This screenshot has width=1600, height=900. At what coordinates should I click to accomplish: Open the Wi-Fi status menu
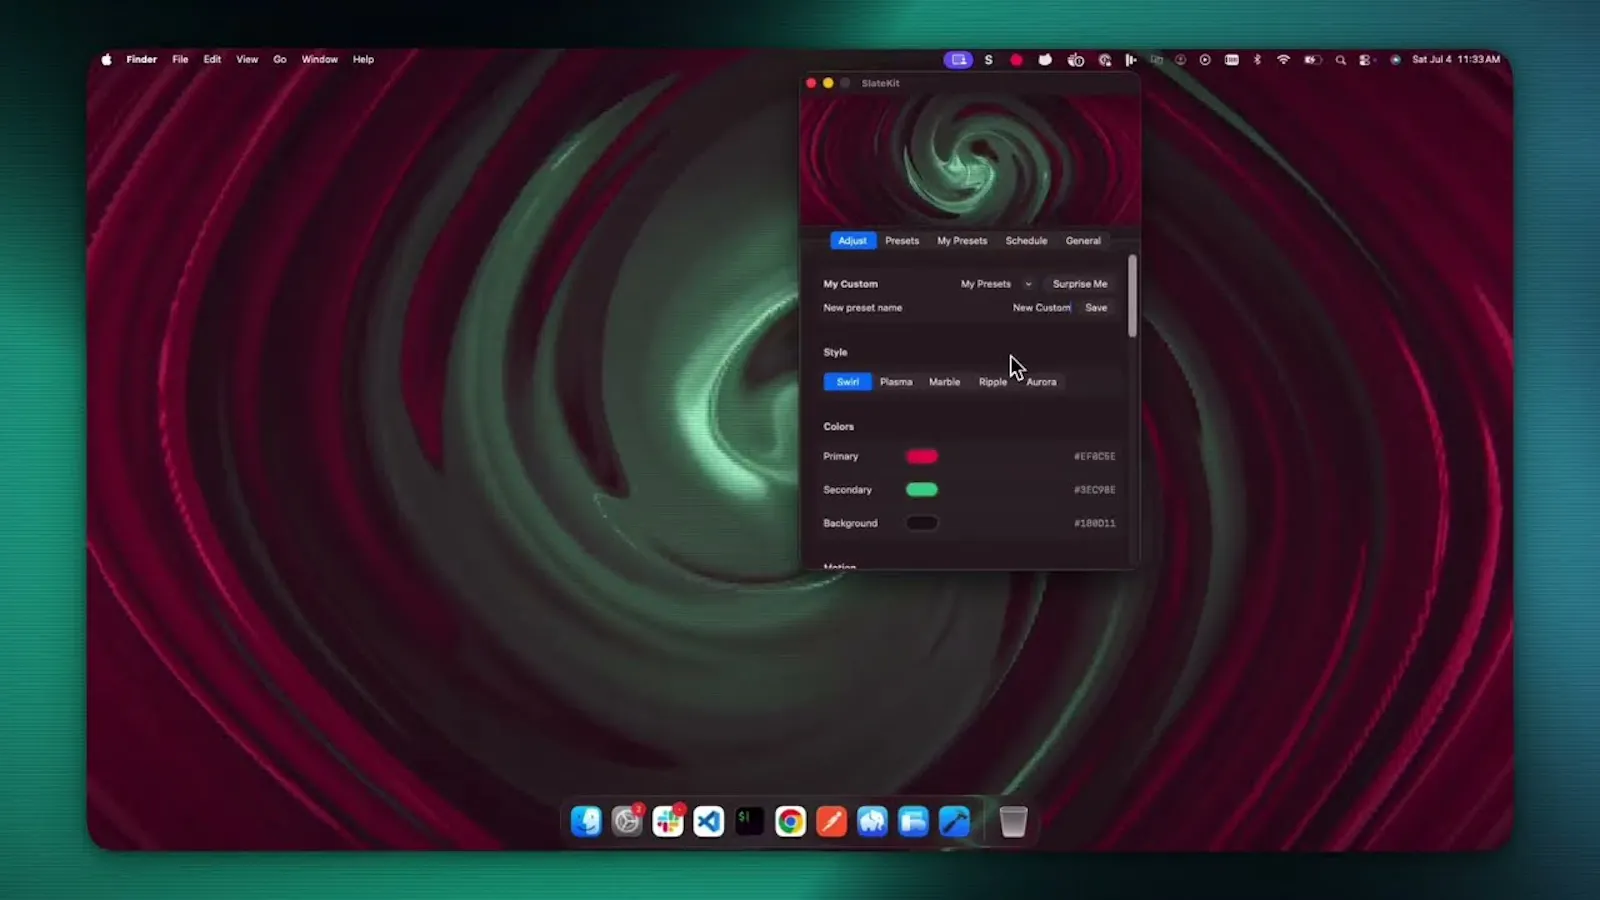1283,60
